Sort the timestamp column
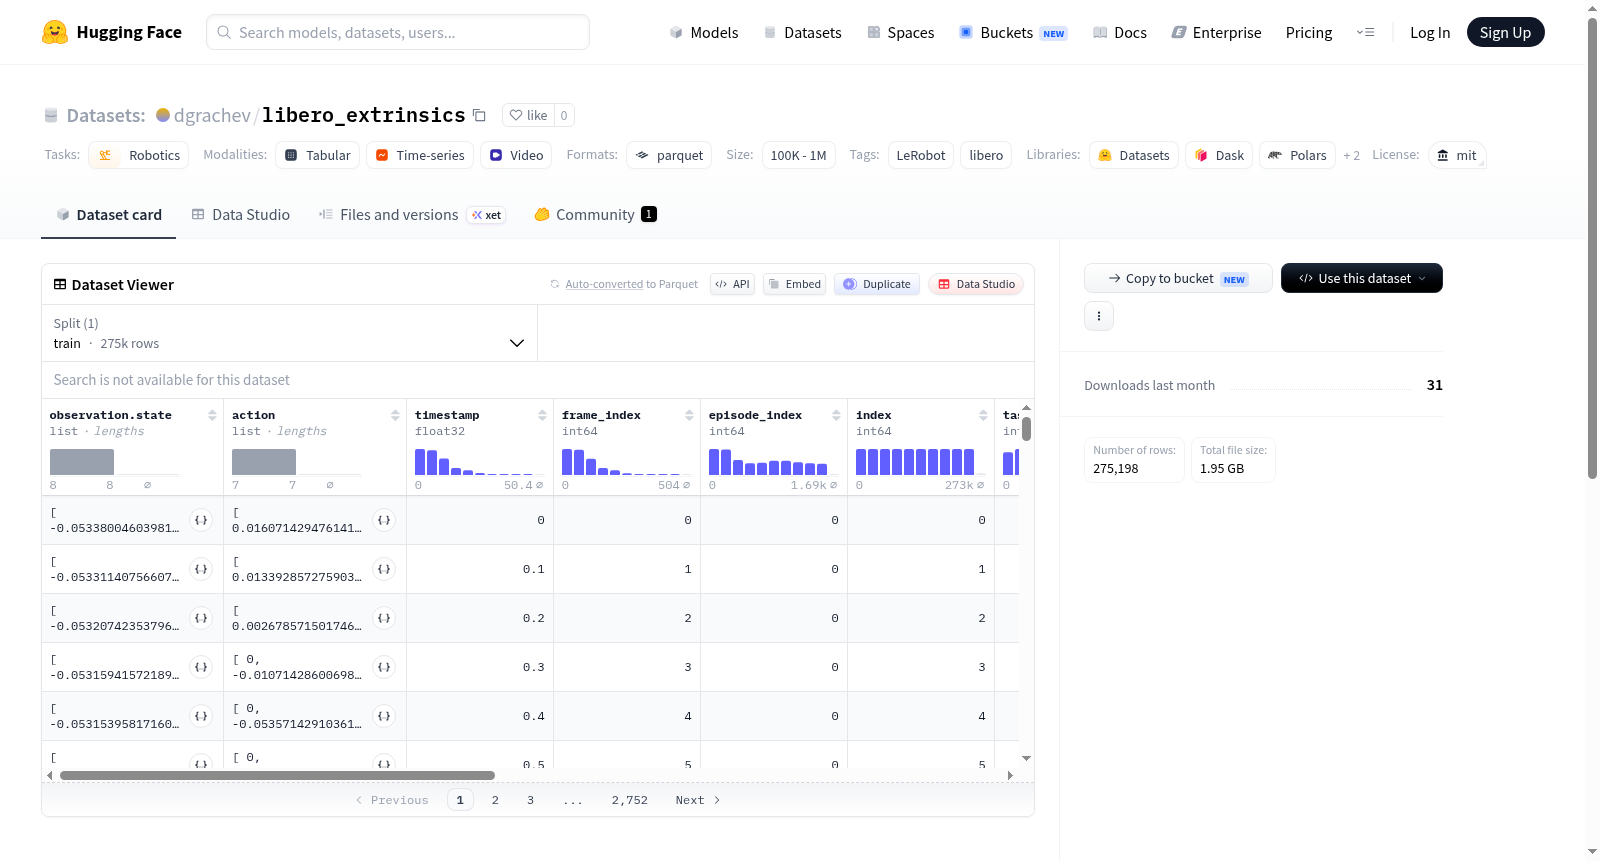 (542, 415)
